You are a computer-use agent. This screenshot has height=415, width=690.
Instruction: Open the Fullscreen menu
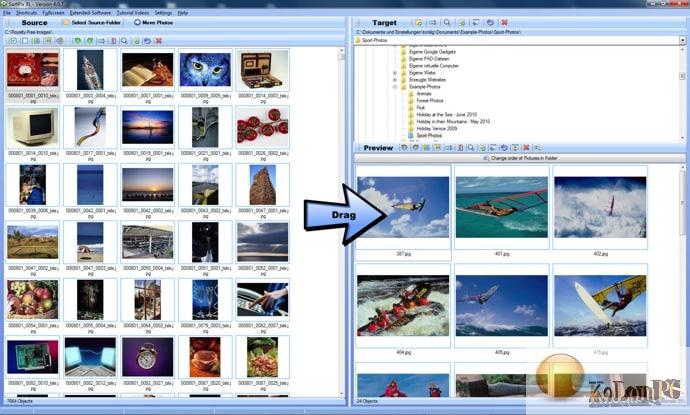click(x=53, y=13)
